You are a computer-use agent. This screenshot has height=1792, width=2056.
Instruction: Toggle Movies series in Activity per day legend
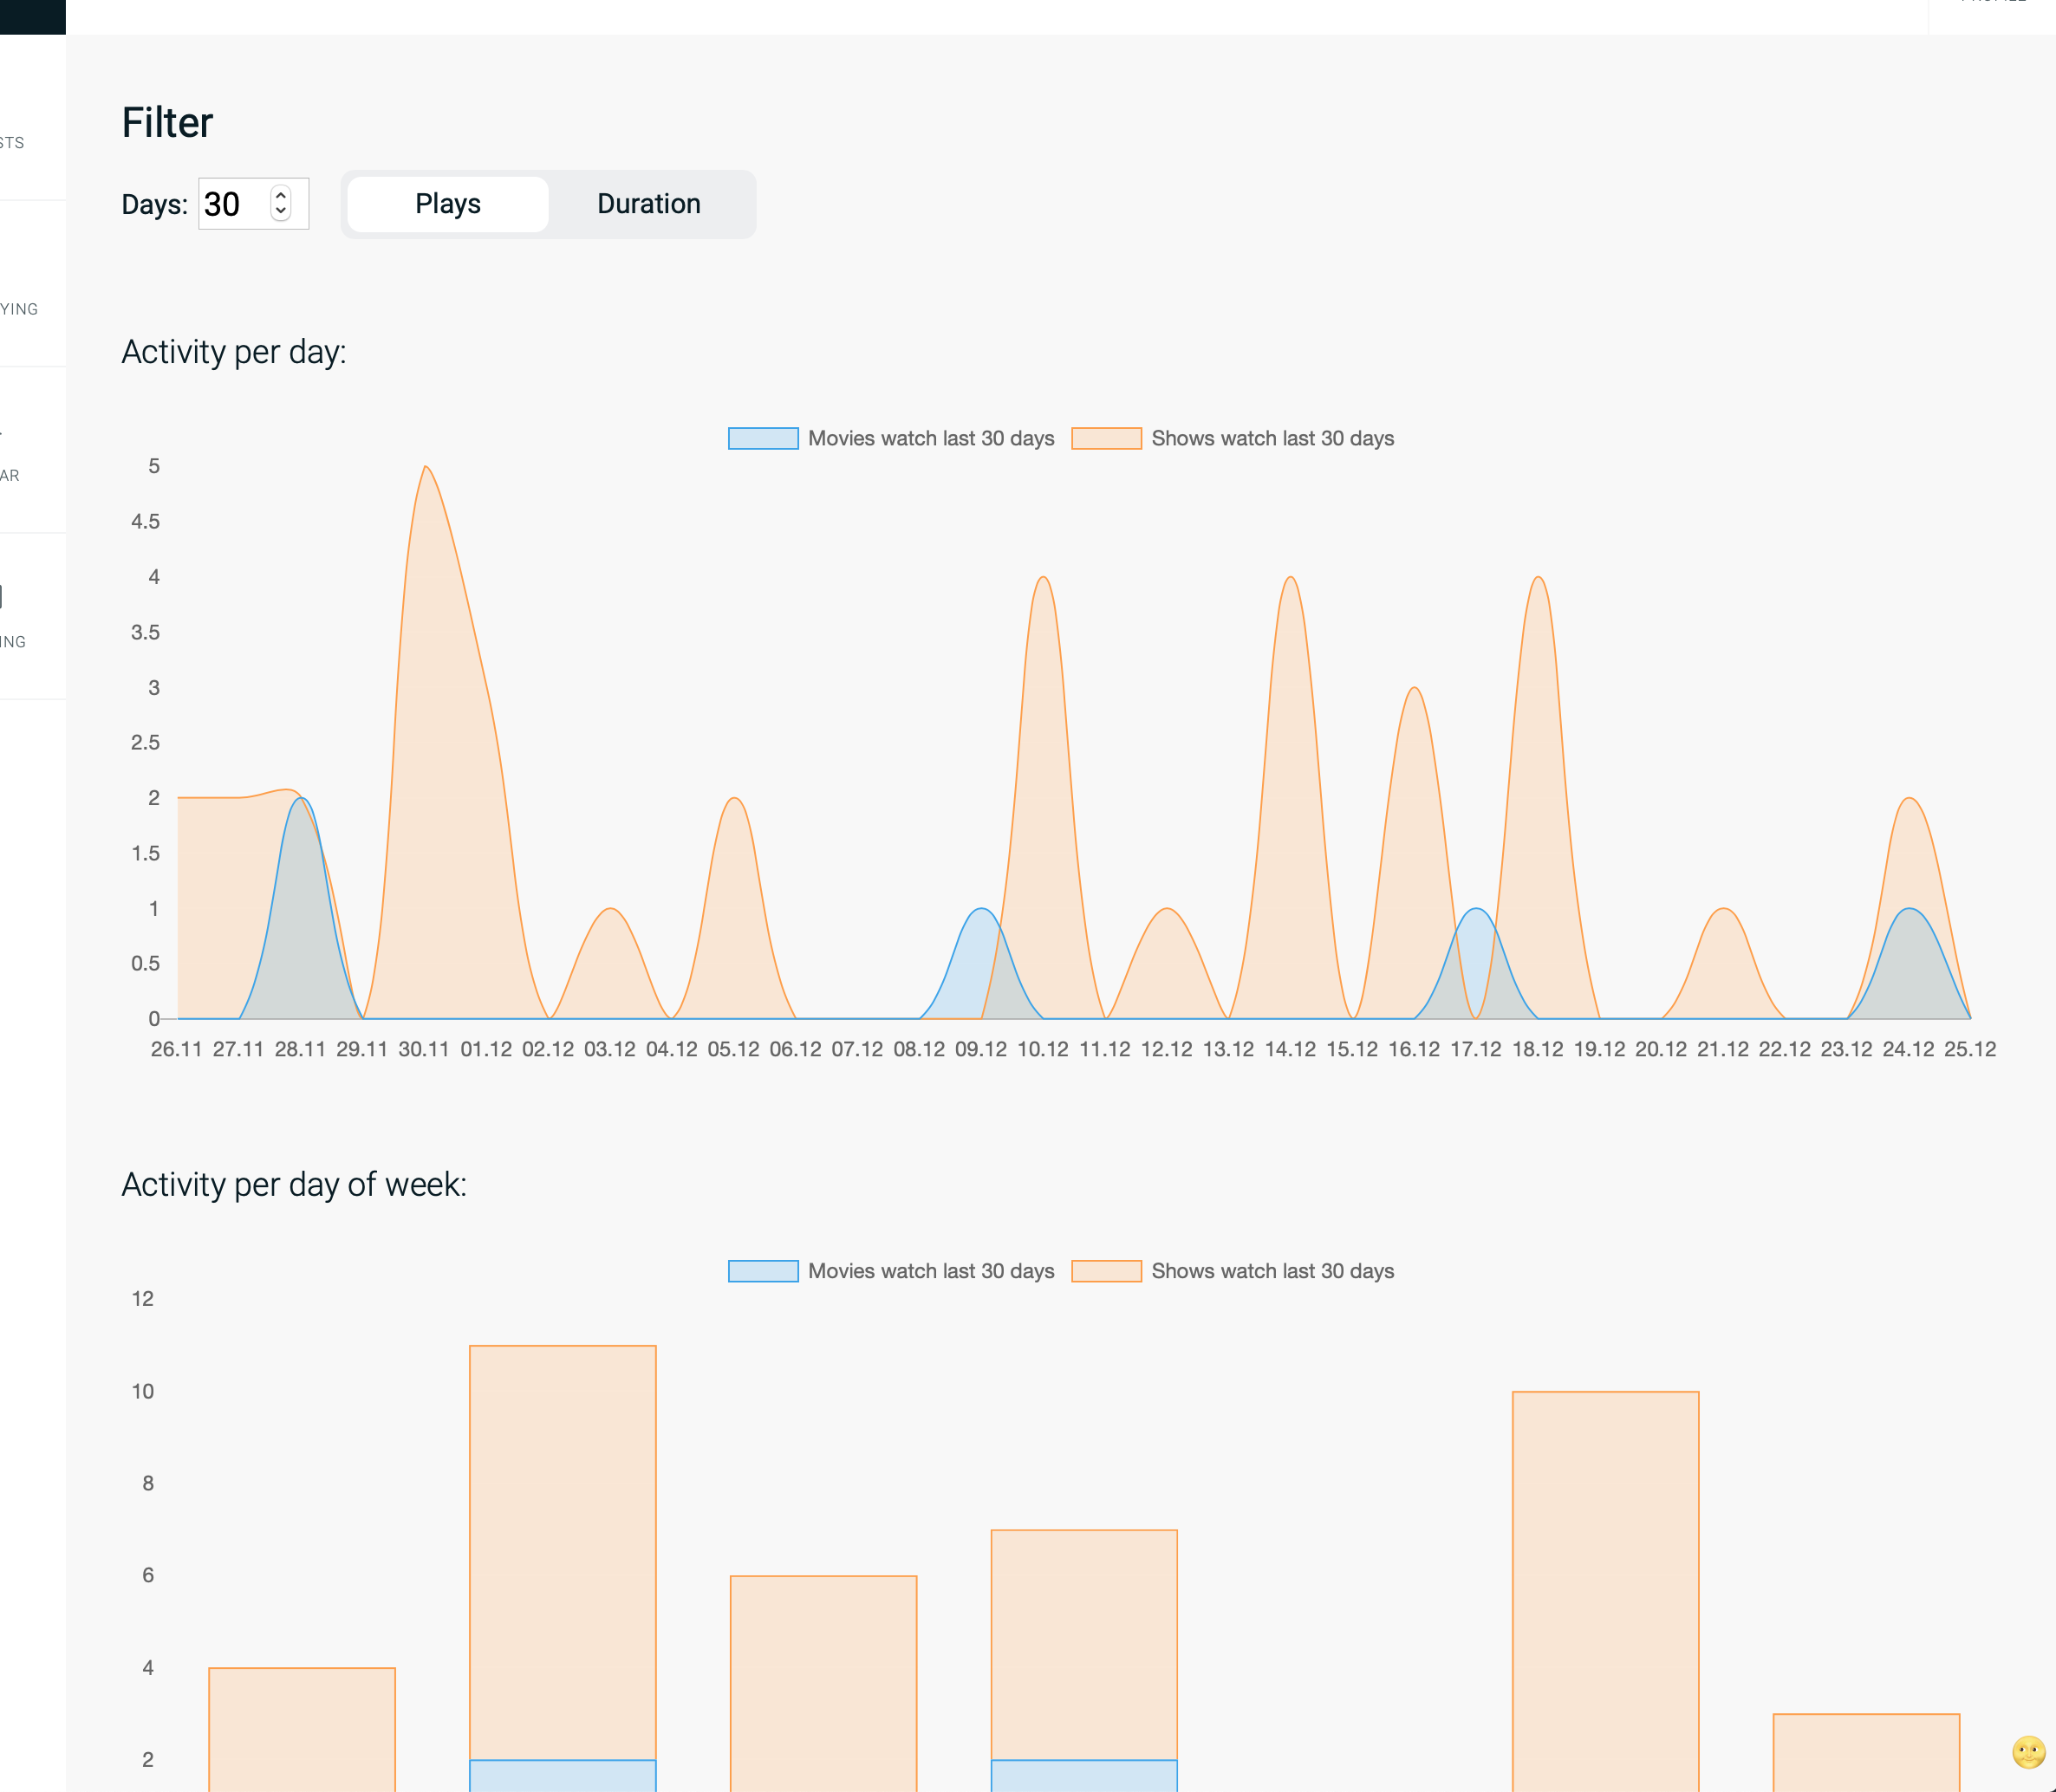click(x=930, y=438)
